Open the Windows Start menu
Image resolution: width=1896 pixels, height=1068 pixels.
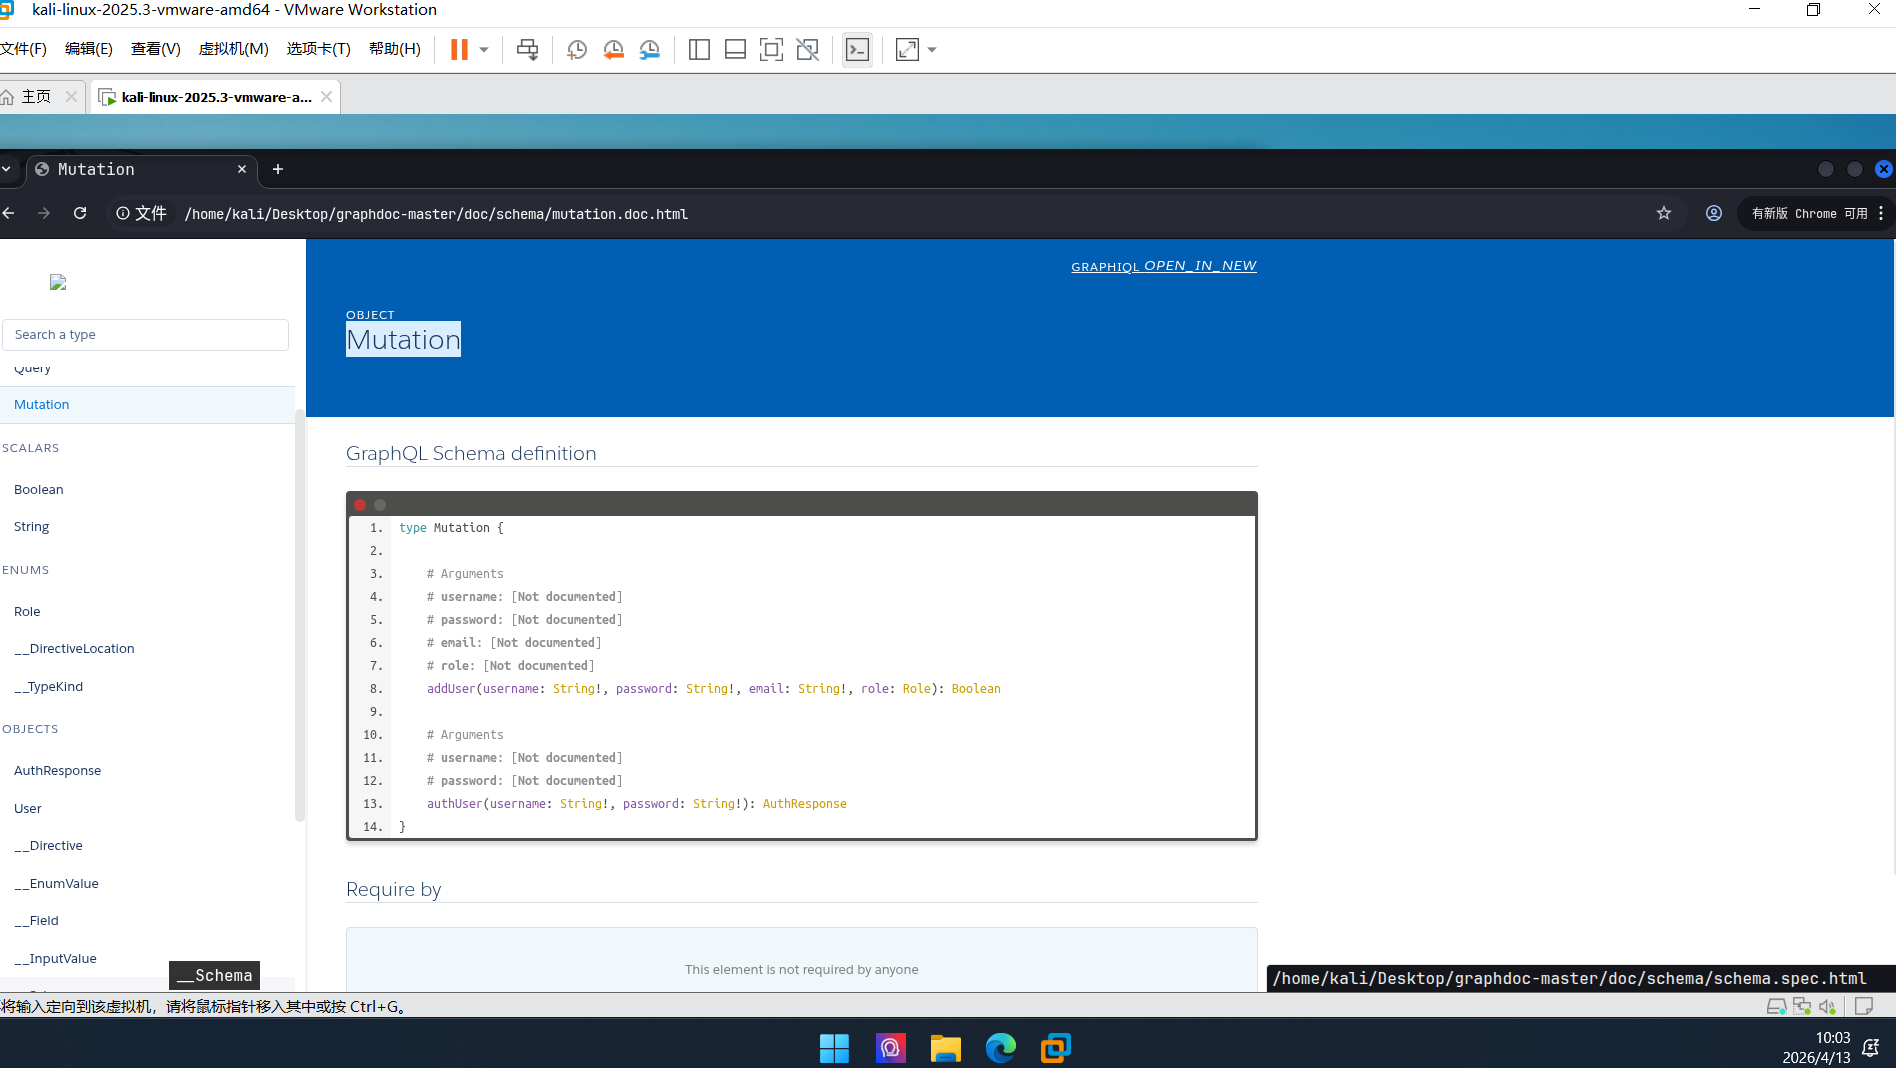834,1048
